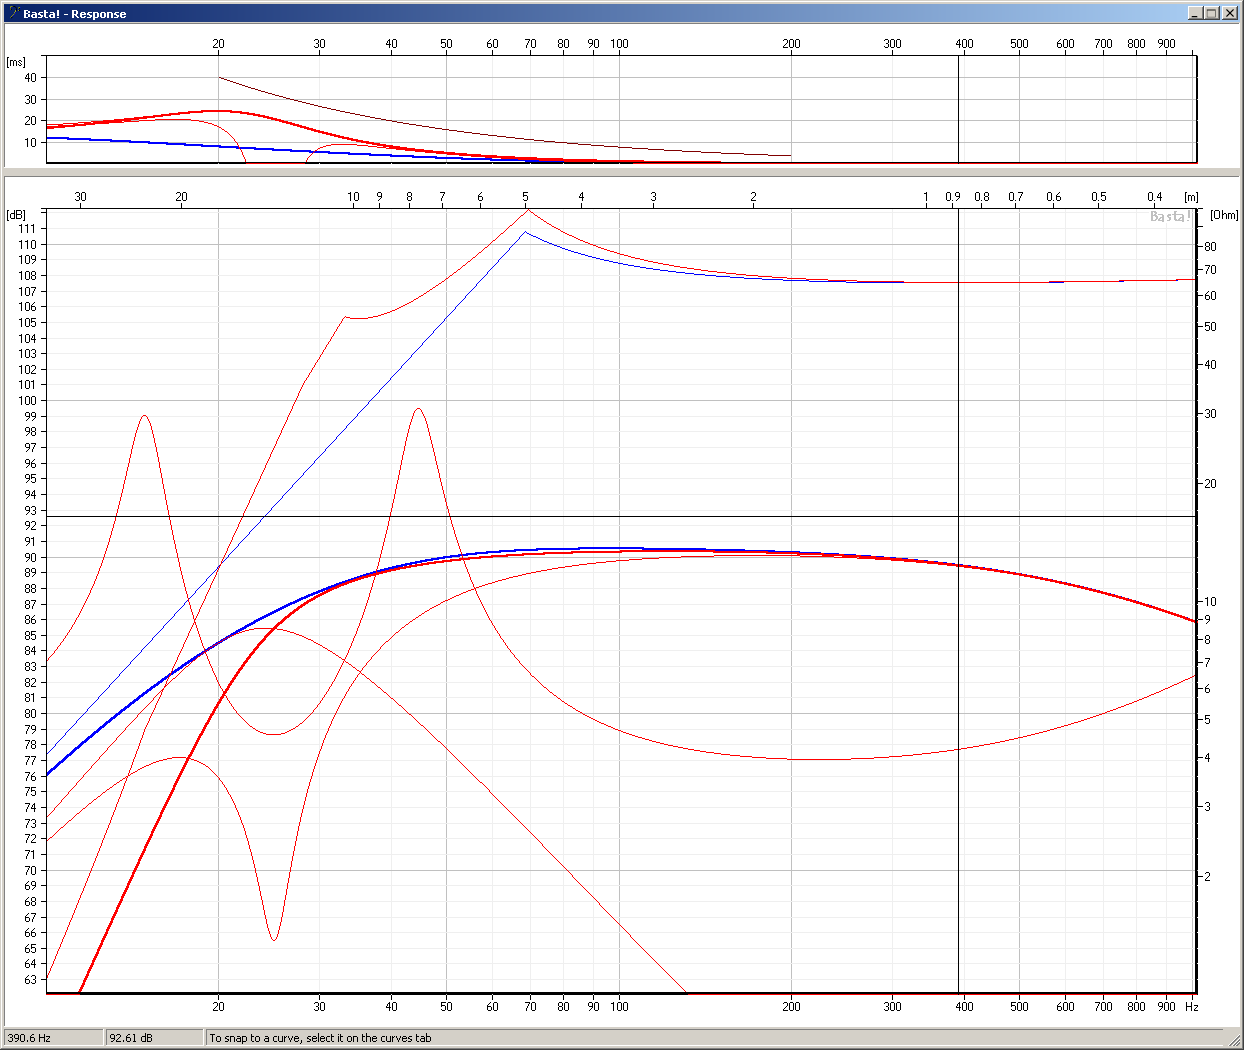Close the Basta! Response window
This screenshot has width=1244, height=1050.
click(x=1228, y=13)
